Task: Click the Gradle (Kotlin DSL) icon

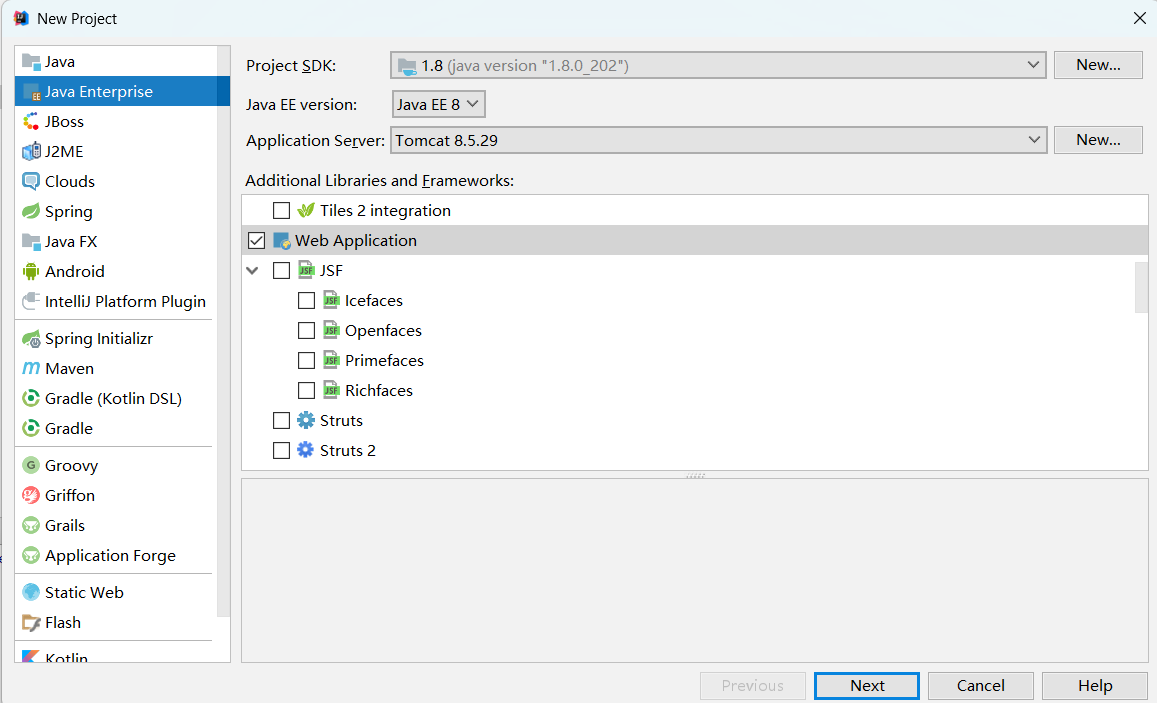Action: click(31, 398)
